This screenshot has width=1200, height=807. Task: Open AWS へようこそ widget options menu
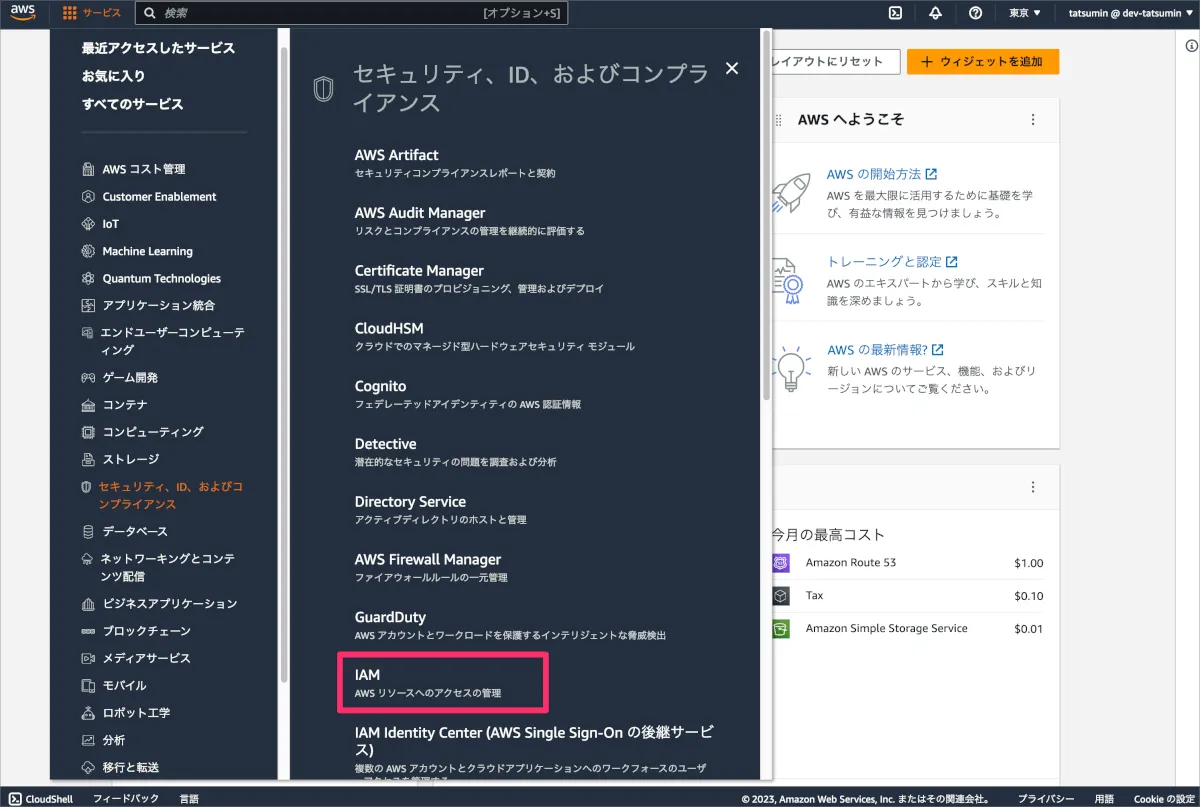click(1033, 119)
